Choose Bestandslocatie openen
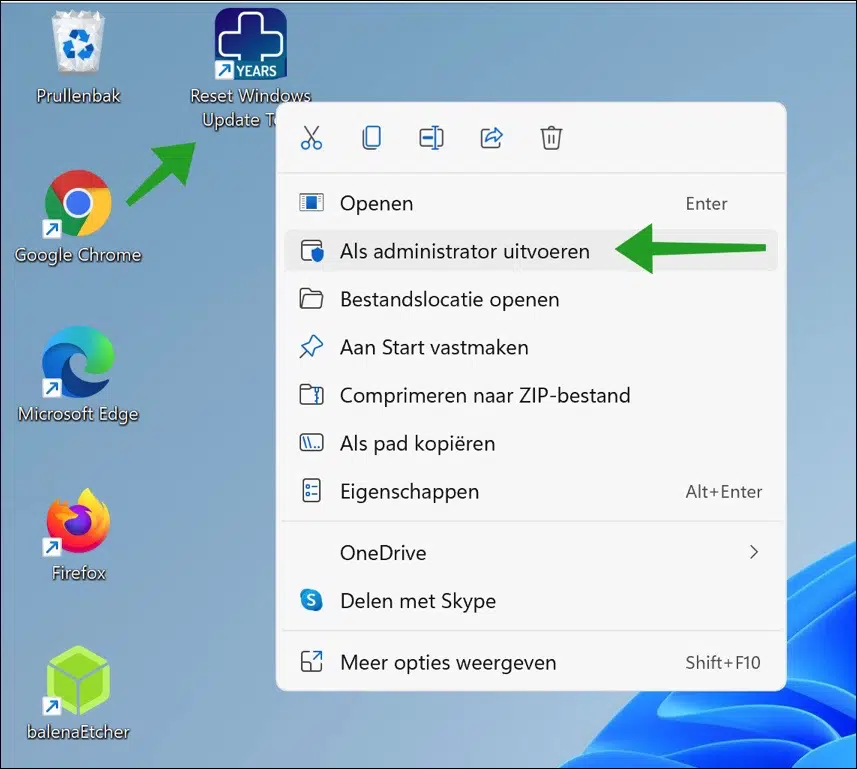 [531, 300]
